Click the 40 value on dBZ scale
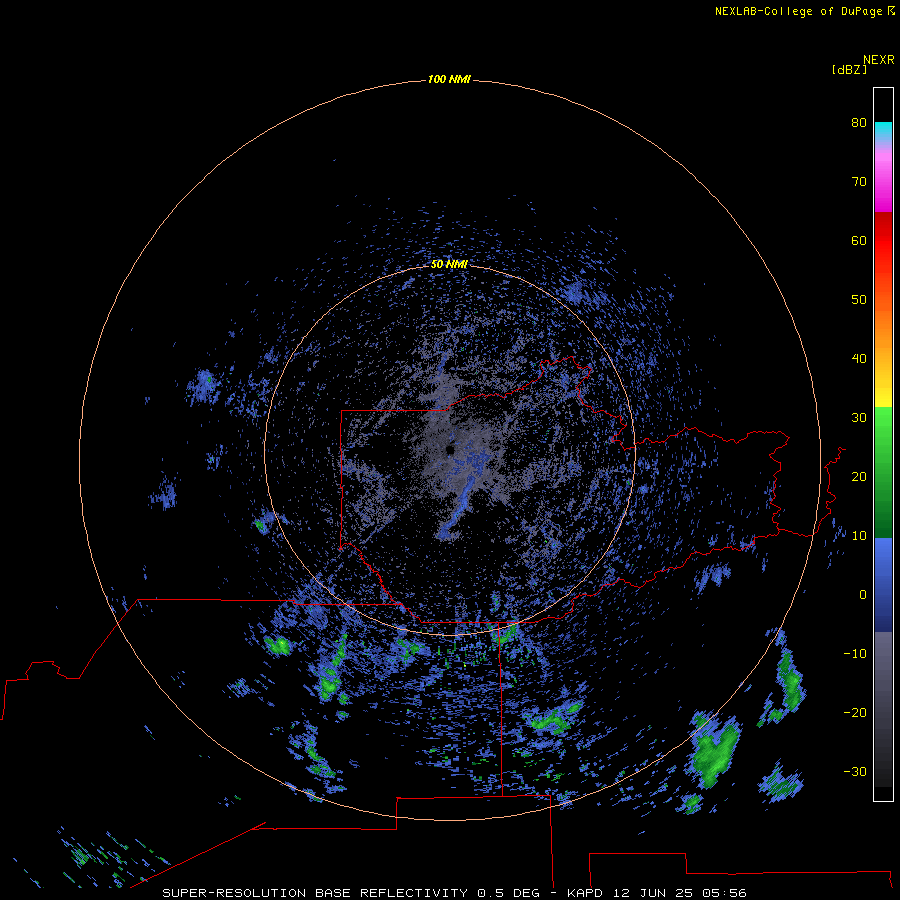900x900 pixels. point(859,359)
